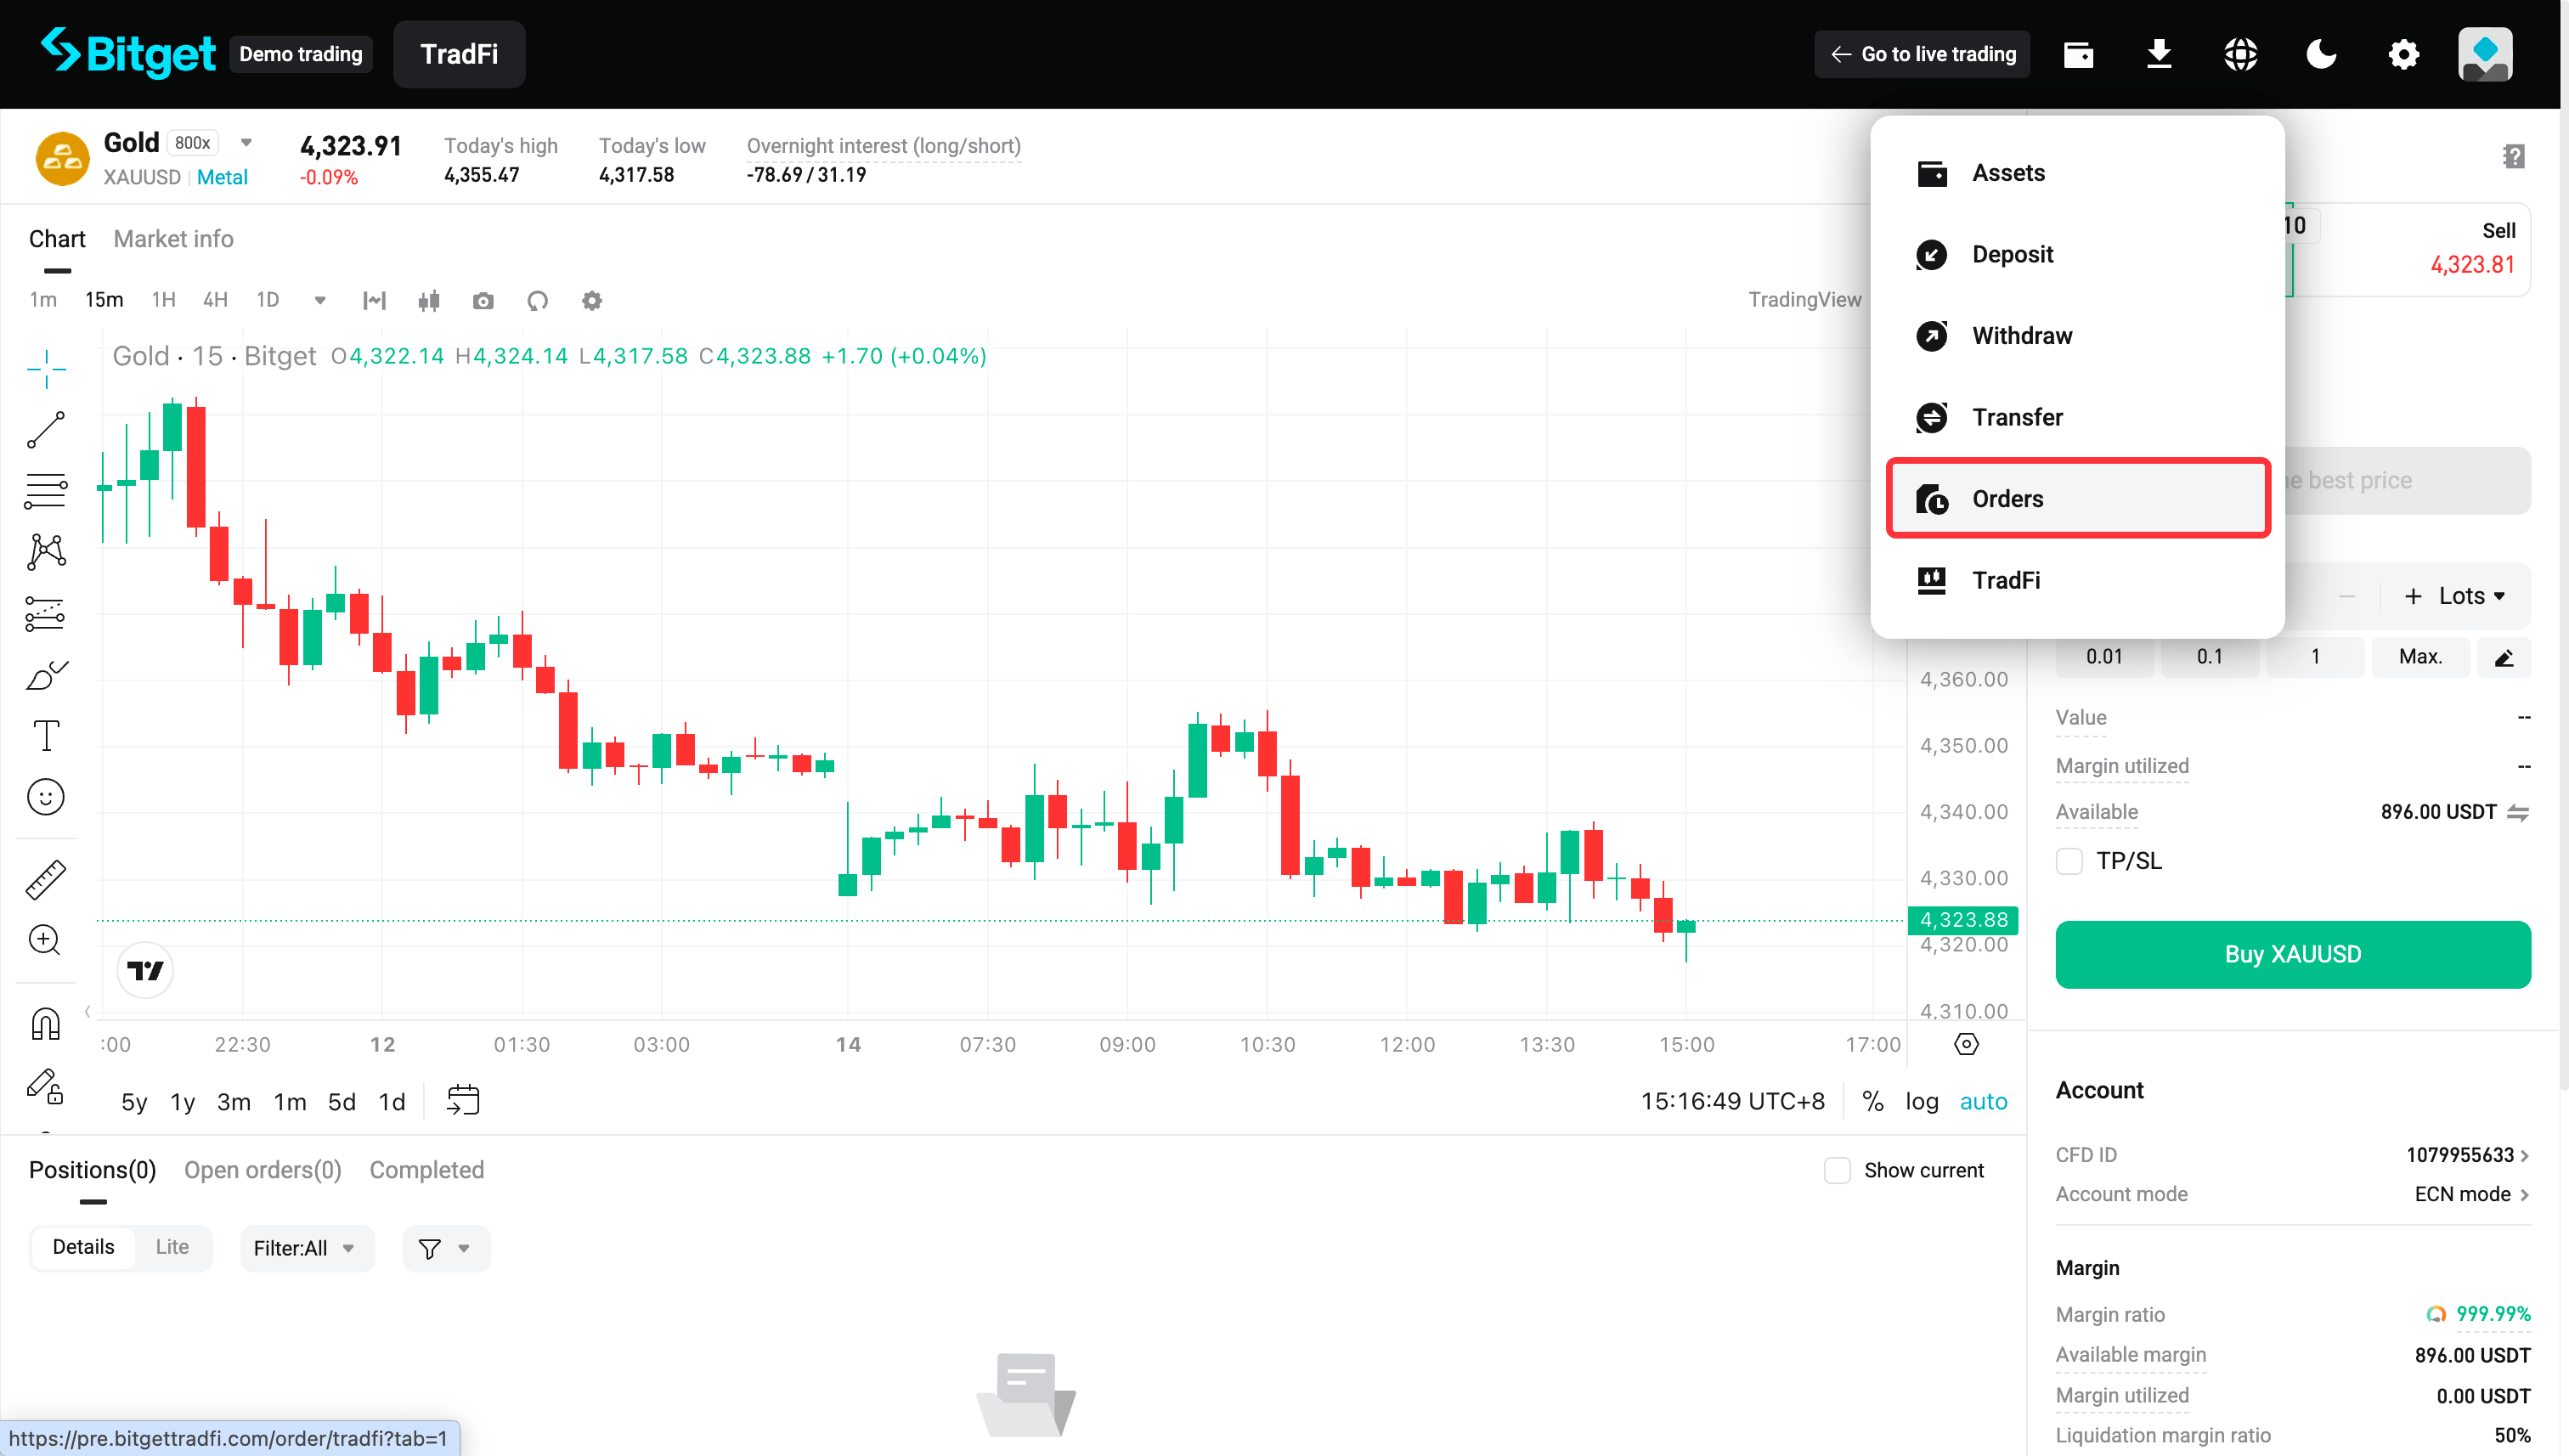Viewport: 2569px width, 1456px height.
Task: Switch to Lite view mode
Action: 172,1247
